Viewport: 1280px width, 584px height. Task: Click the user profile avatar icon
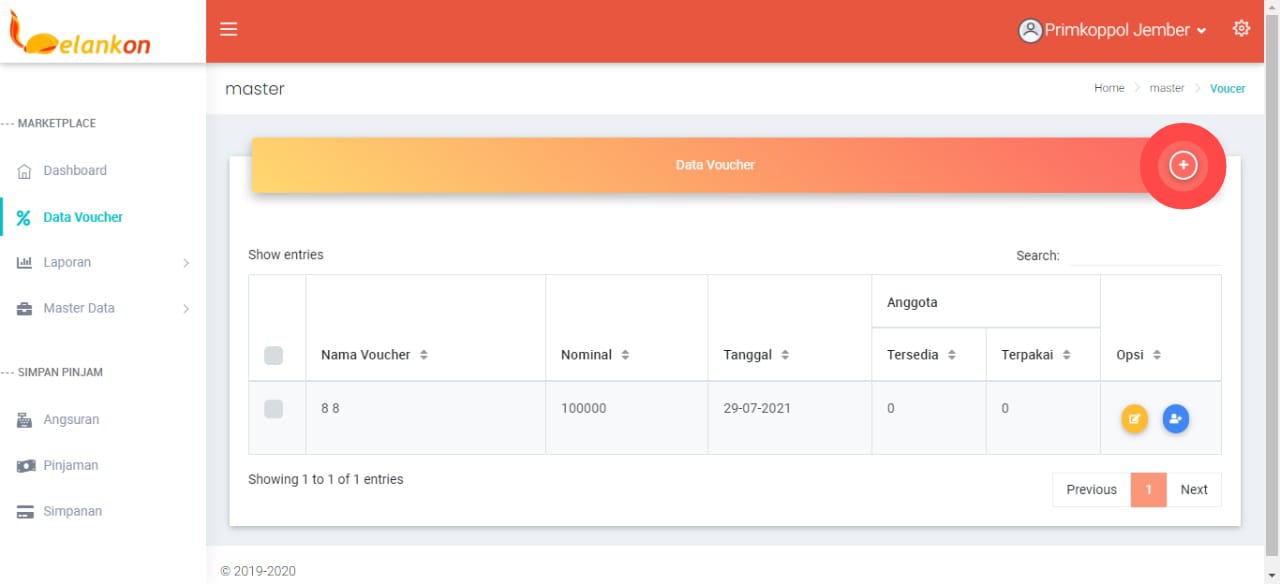coord(1030,31)
